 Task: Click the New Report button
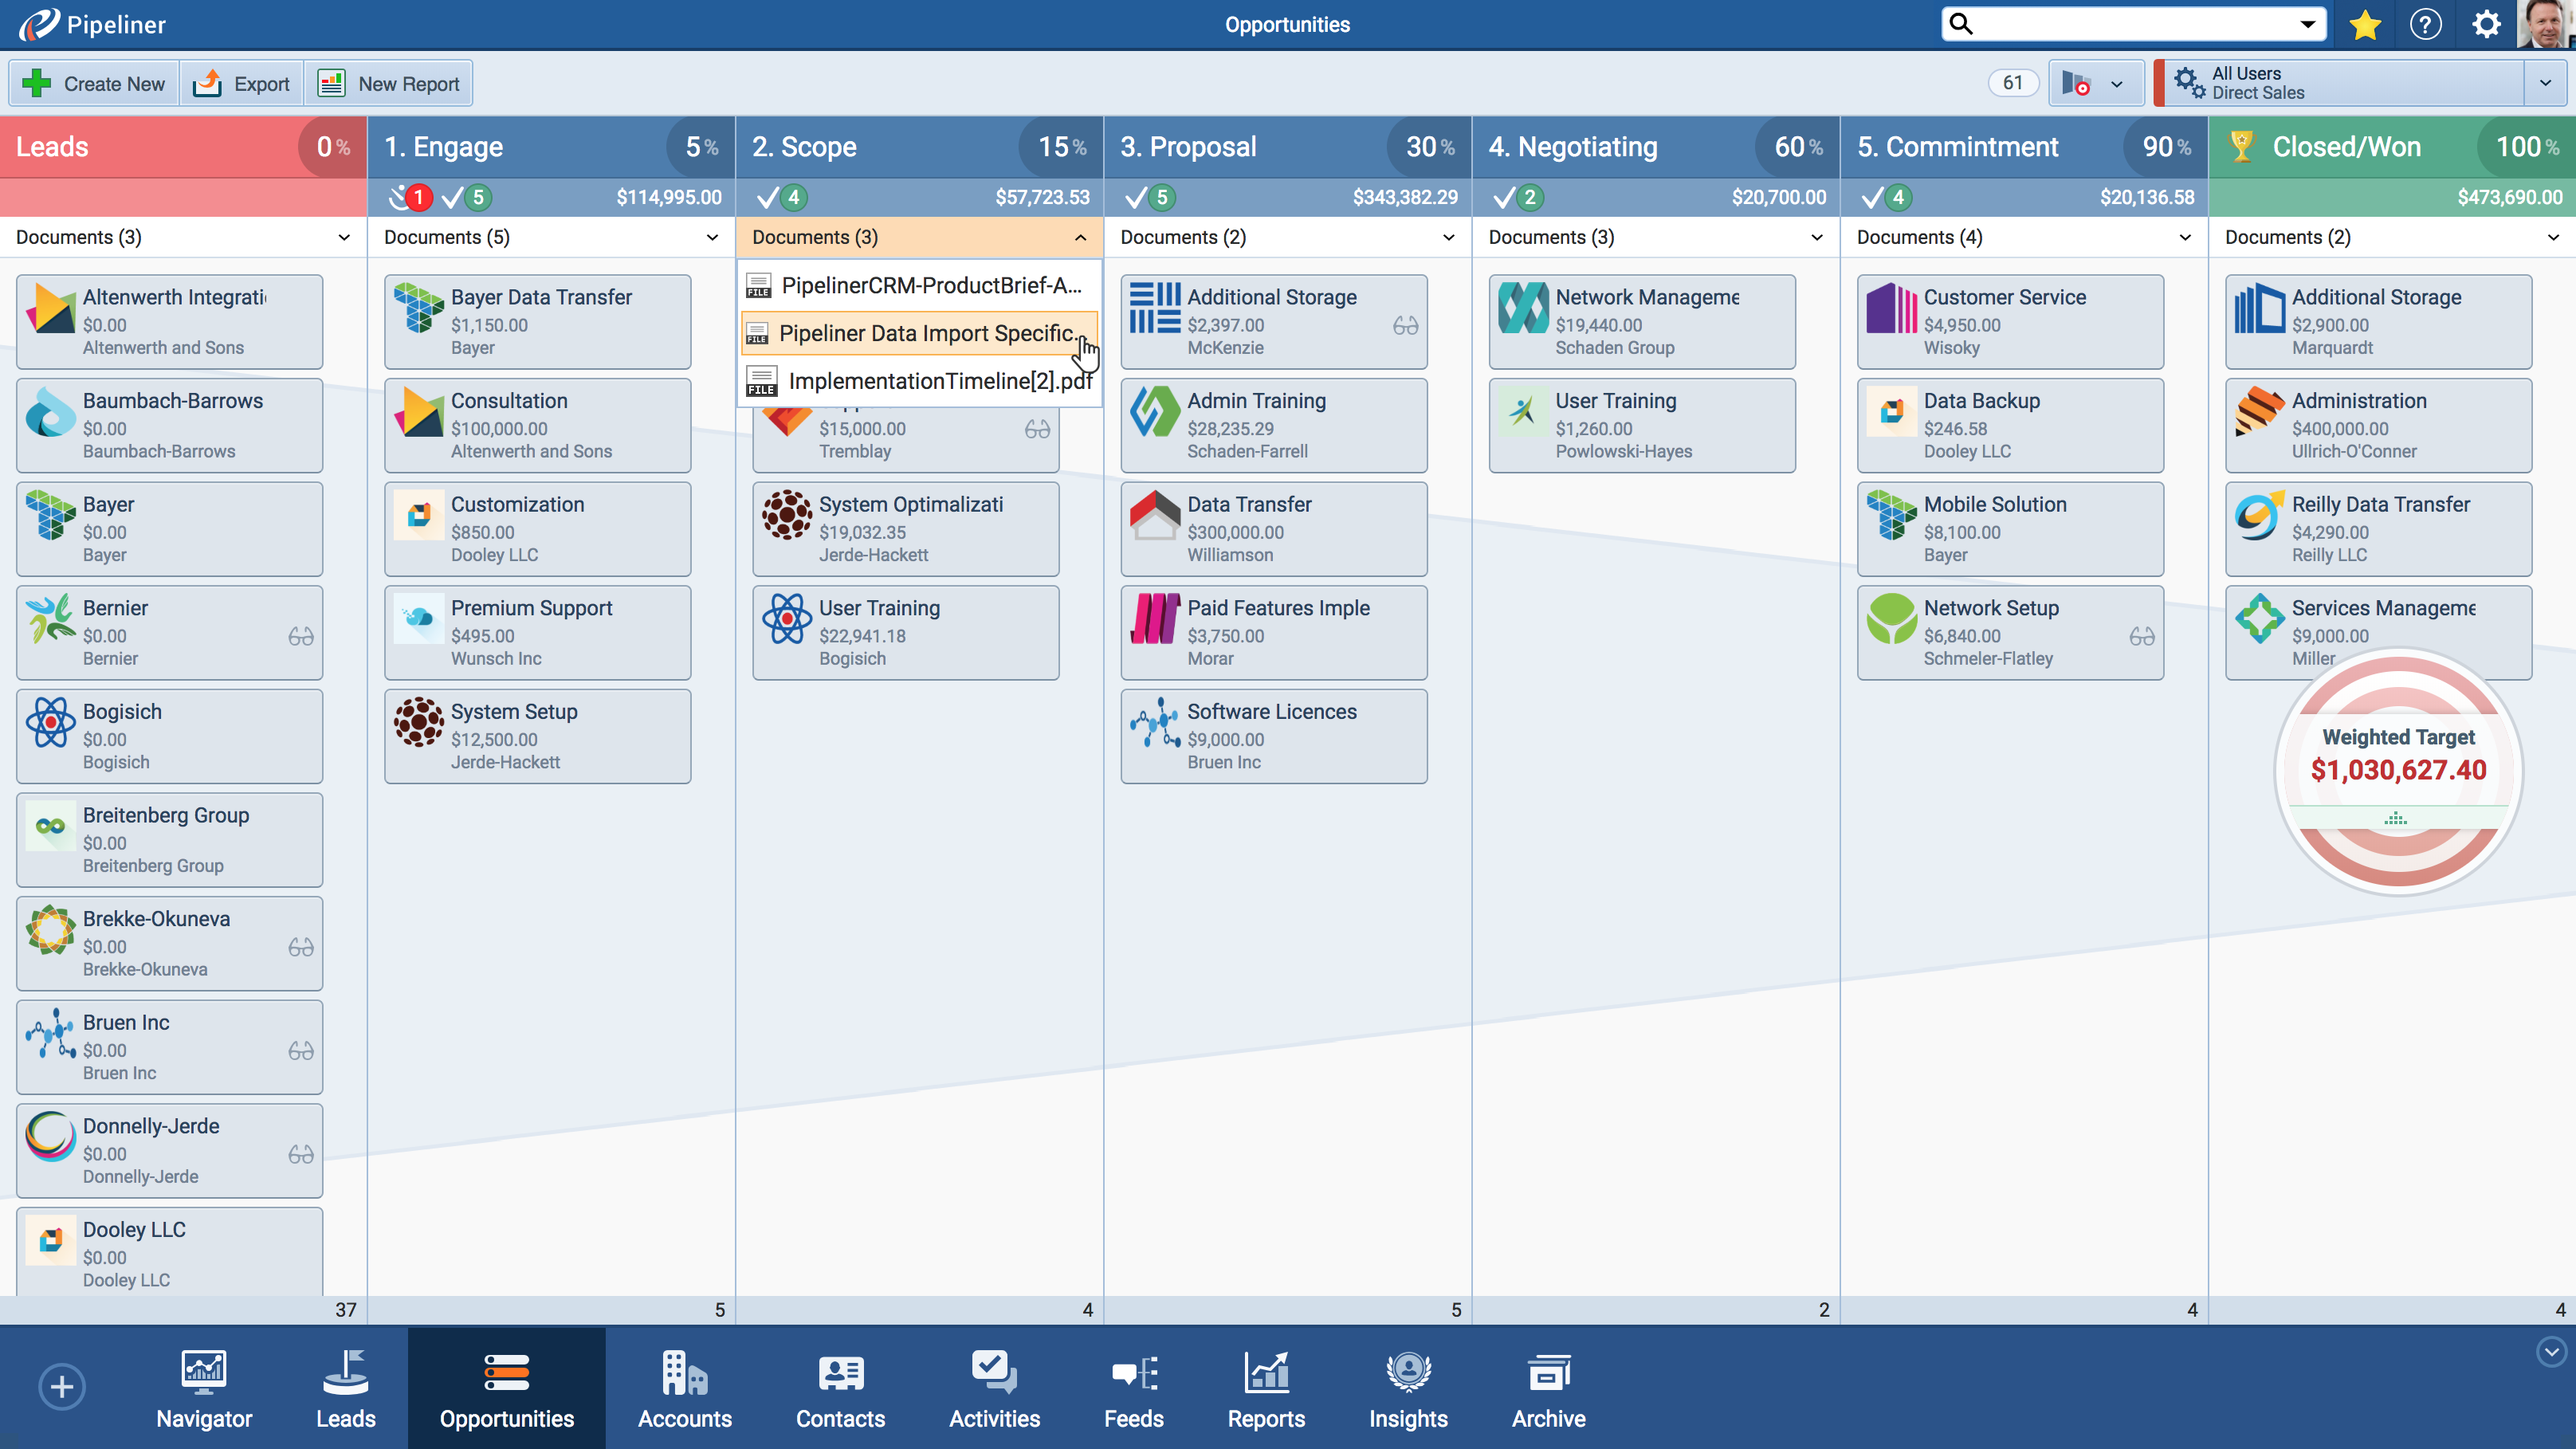(389, 84)
